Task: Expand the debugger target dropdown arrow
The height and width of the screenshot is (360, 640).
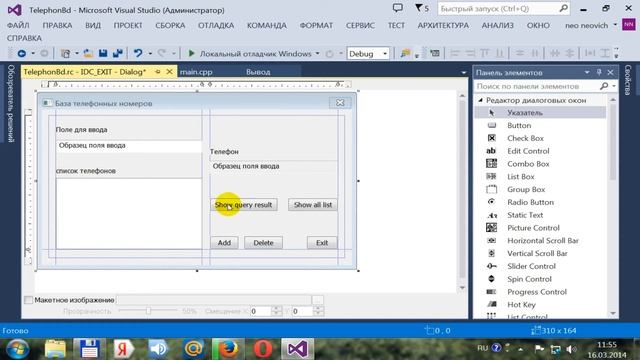Action: click(x=318, y=53)
